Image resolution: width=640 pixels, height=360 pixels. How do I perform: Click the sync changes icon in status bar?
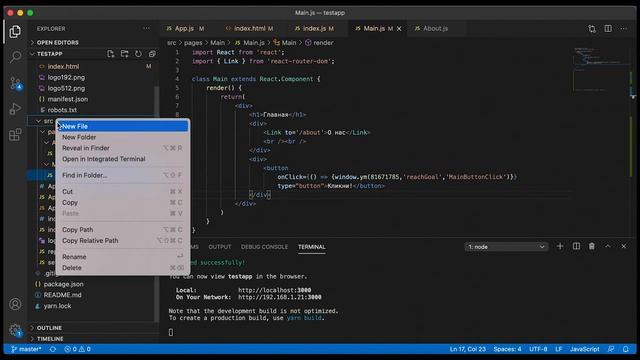[53, 349]
